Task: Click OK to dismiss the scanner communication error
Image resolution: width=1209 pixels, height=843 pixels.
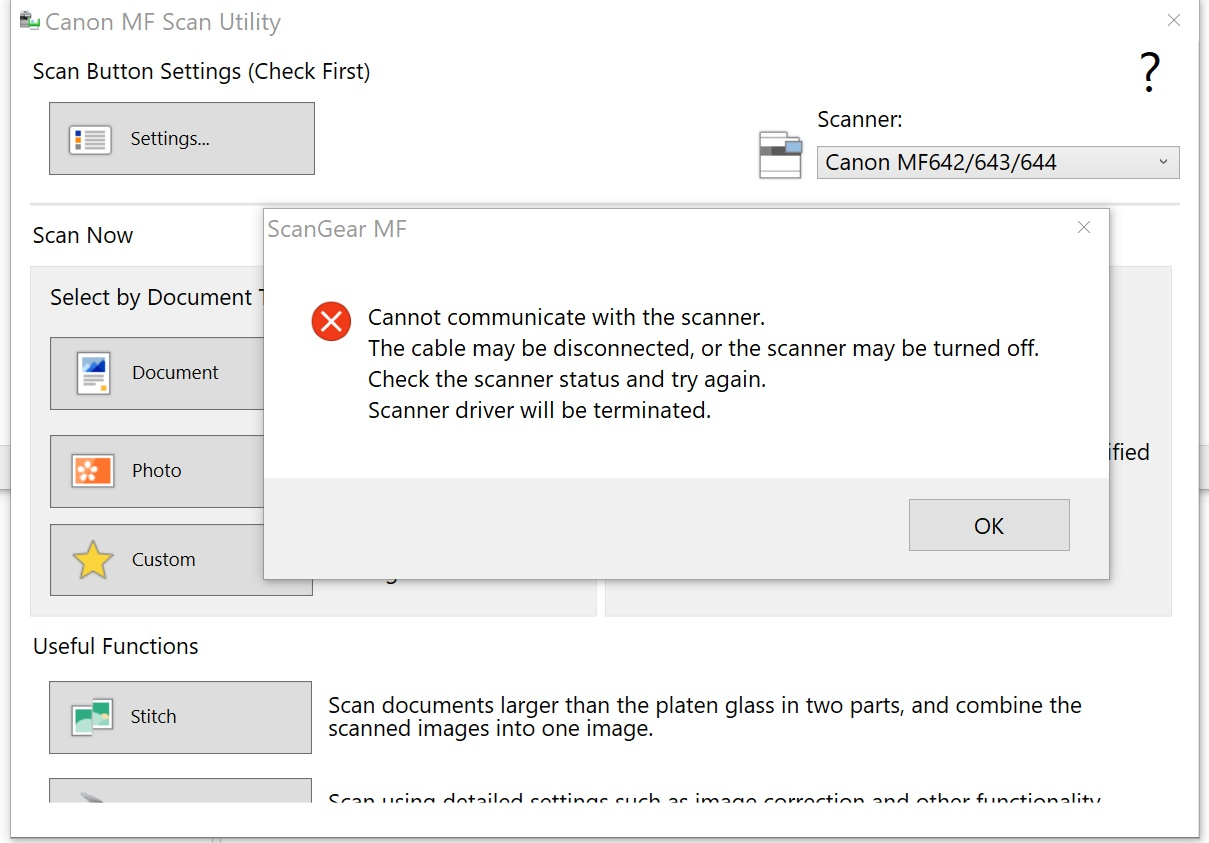Action: coord(988,525)
